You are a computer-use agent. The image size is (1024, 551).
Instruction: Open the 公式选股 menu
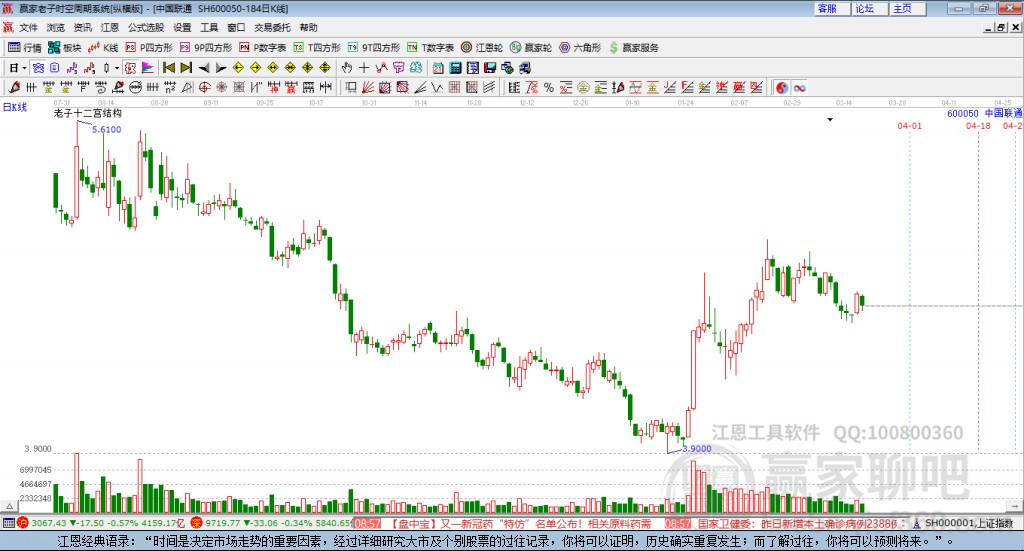coord(146,27)
